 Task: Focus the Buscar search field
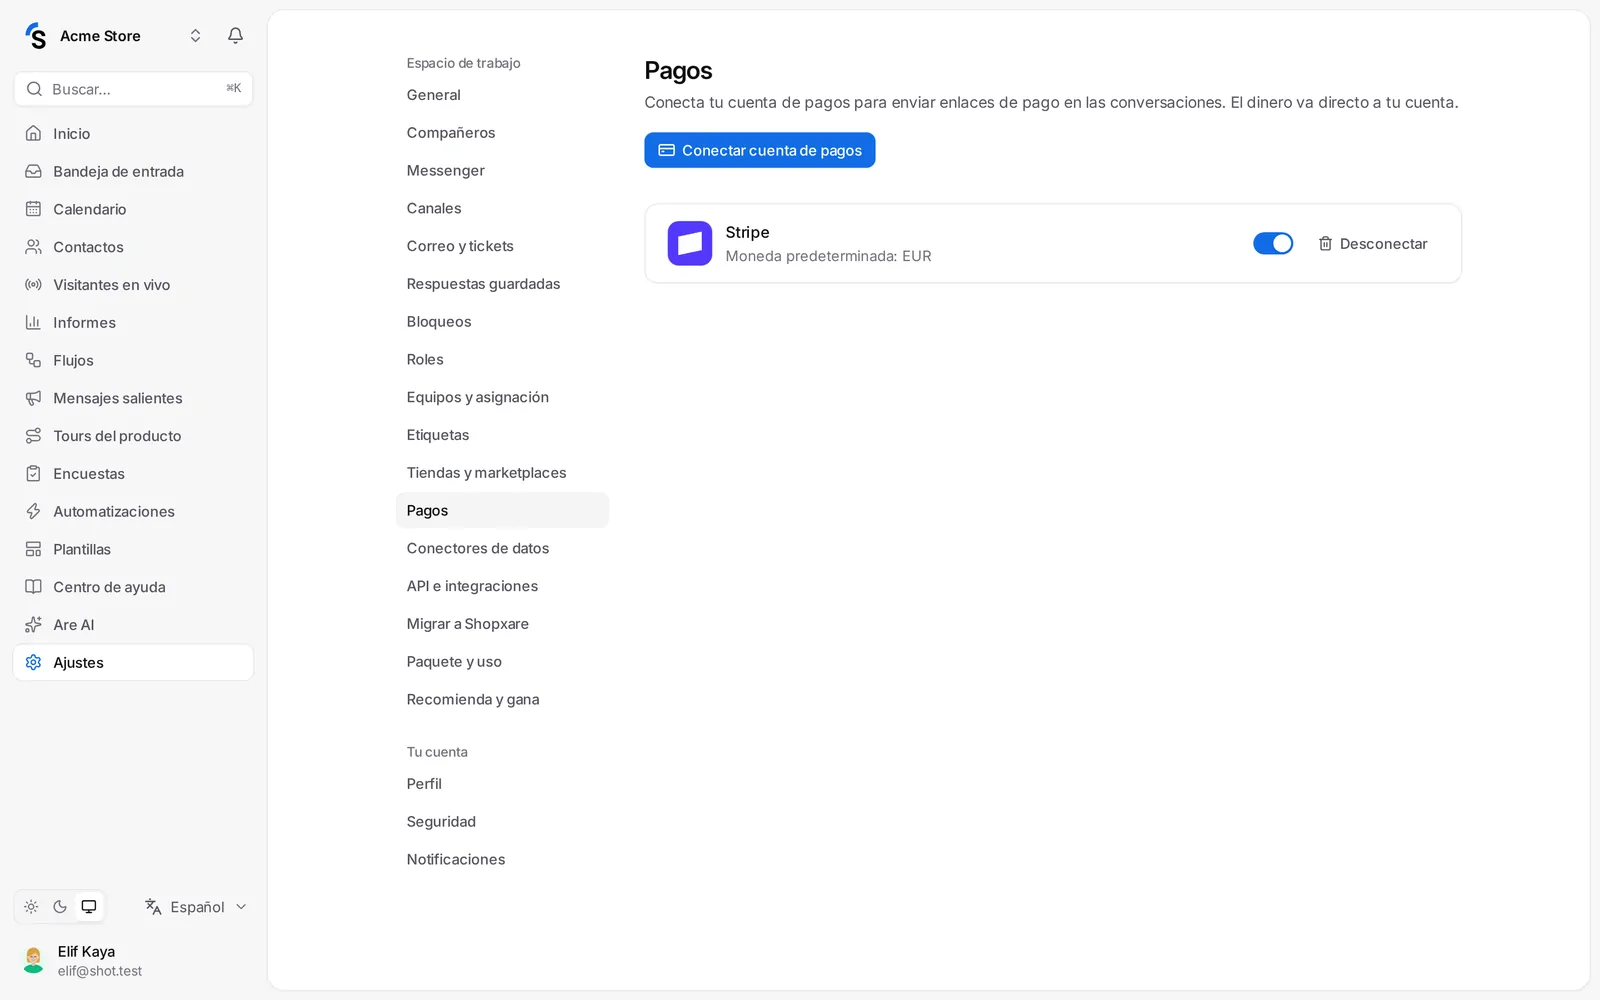pos(133,89)
